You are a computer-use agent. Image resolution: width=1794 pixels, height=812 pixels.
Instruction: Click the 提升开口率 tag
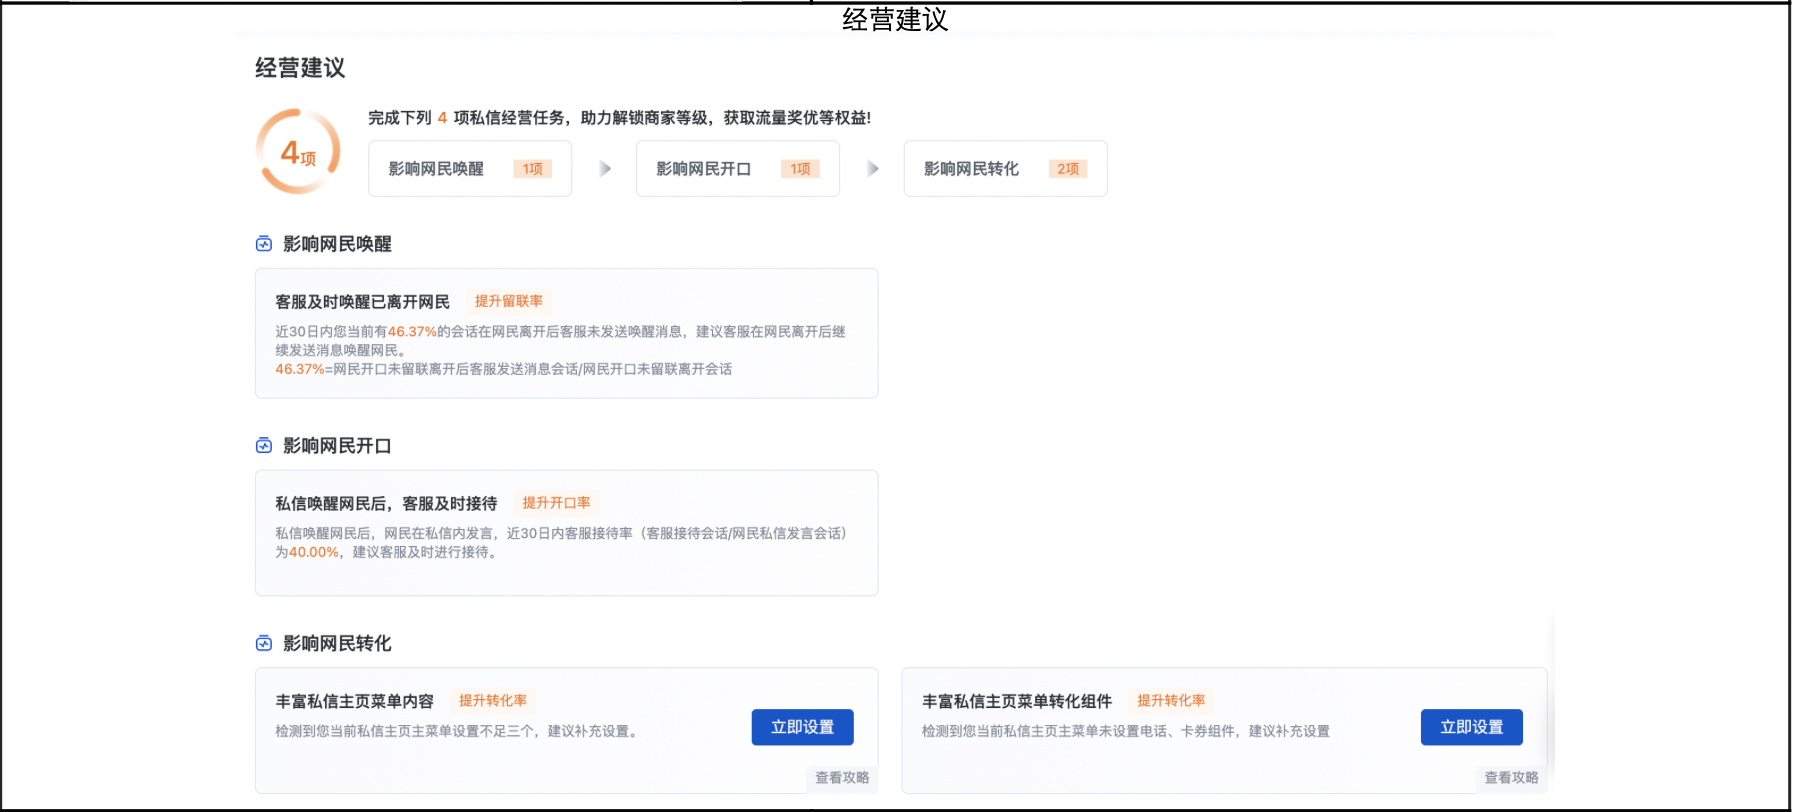click(556, 503)
